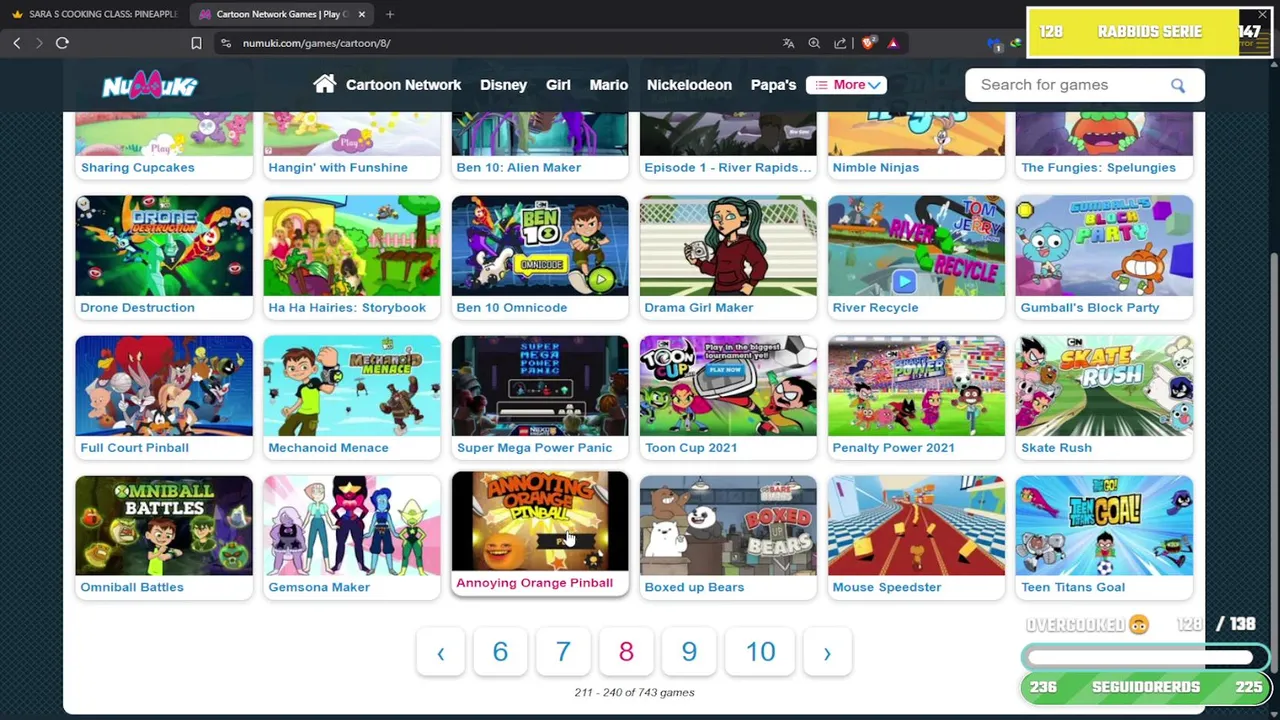This screenshot has height=720, width=1280.
Task: Click the Hangin' with Funshine link
Action: (338, 167)
